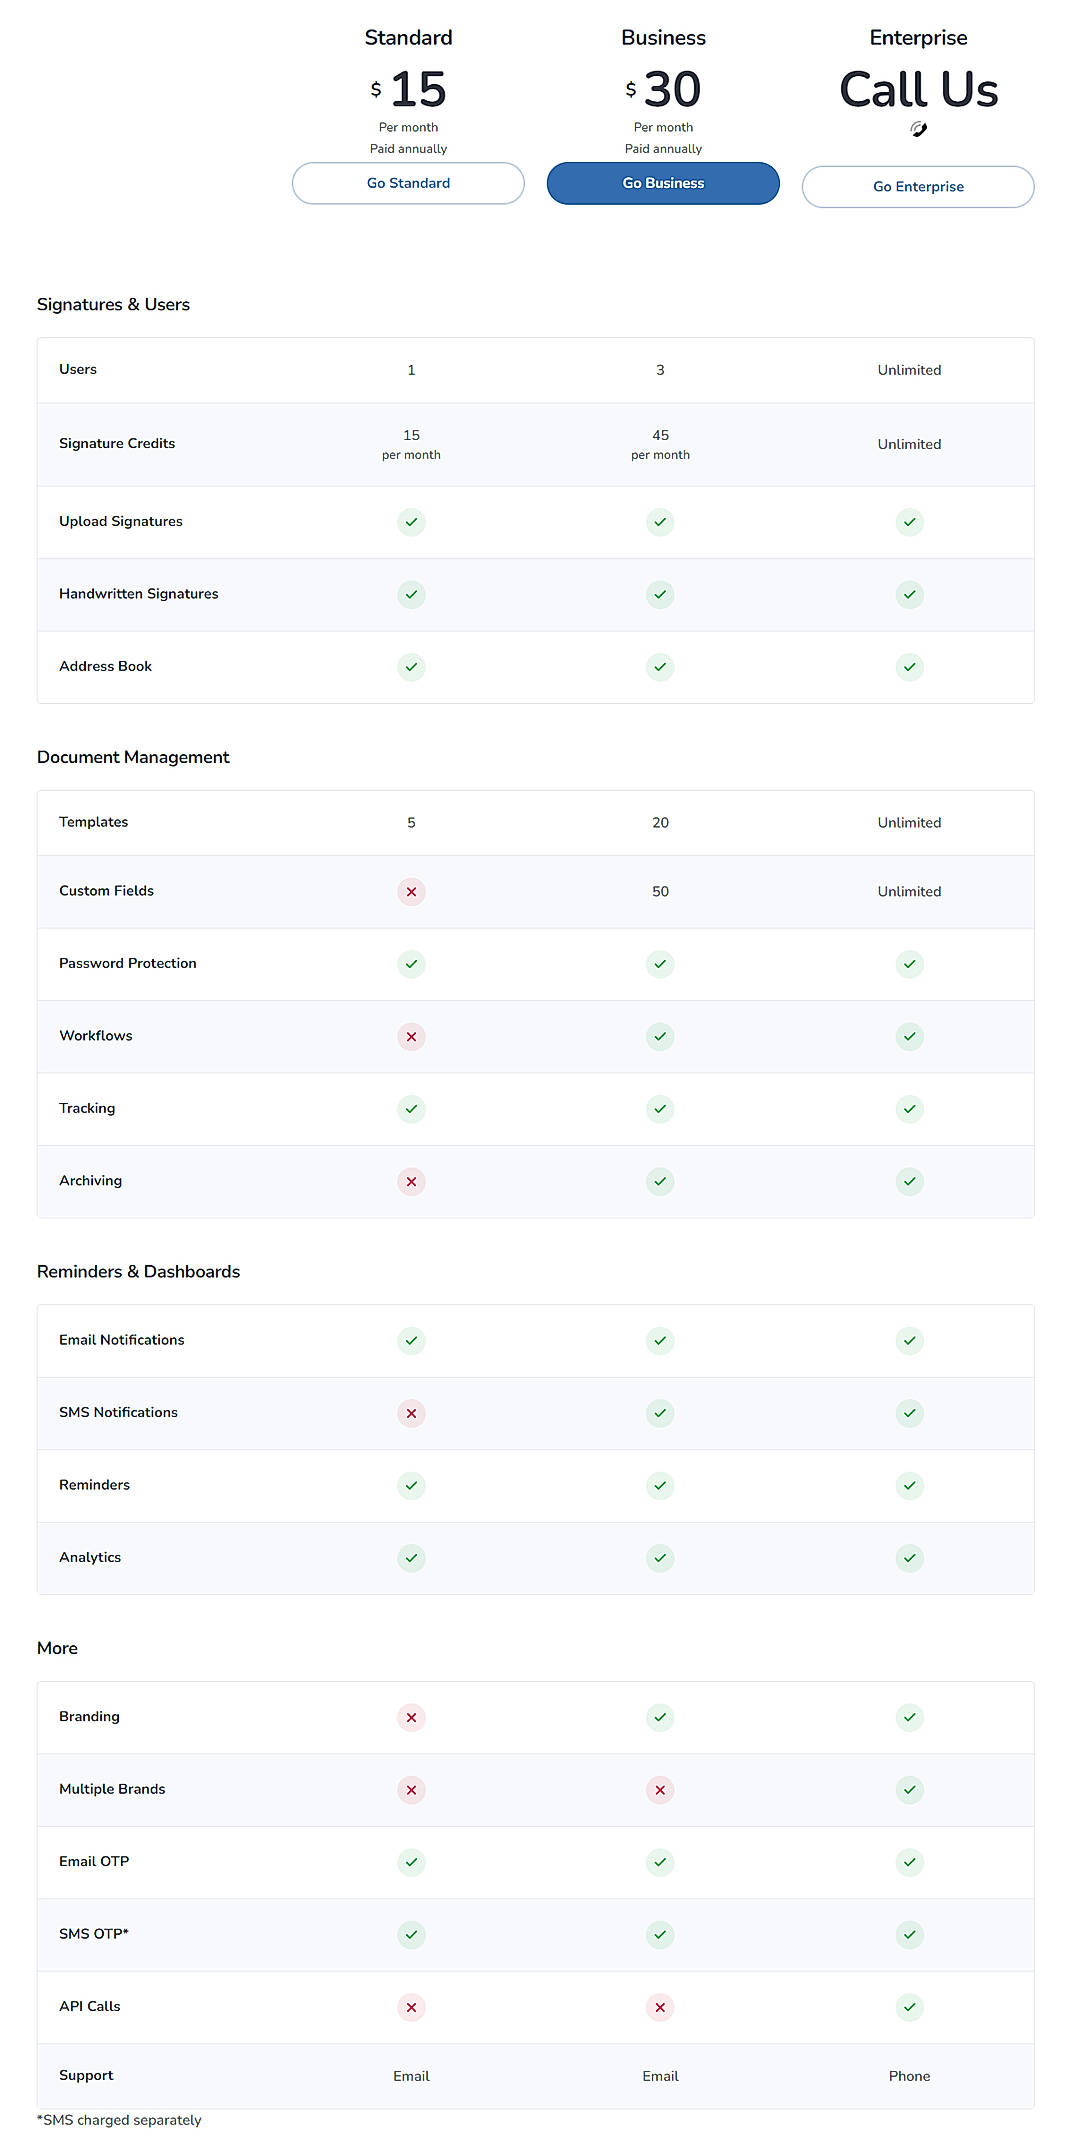
Task: Click the SMS charged separately note
Action: 118,2120
